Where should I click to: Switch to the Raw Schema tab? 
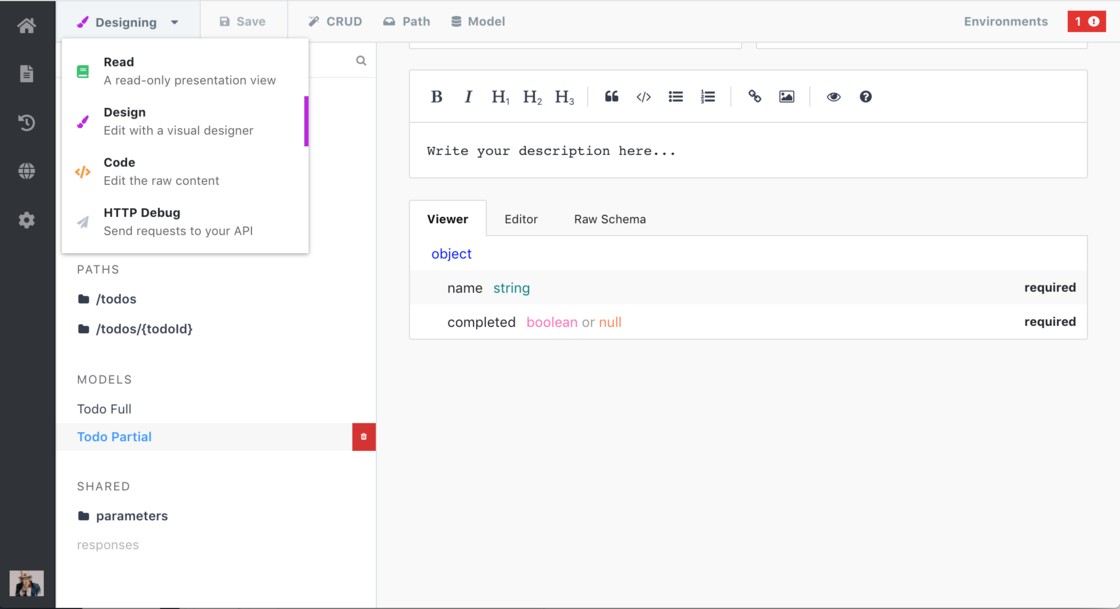coord(609,218)
